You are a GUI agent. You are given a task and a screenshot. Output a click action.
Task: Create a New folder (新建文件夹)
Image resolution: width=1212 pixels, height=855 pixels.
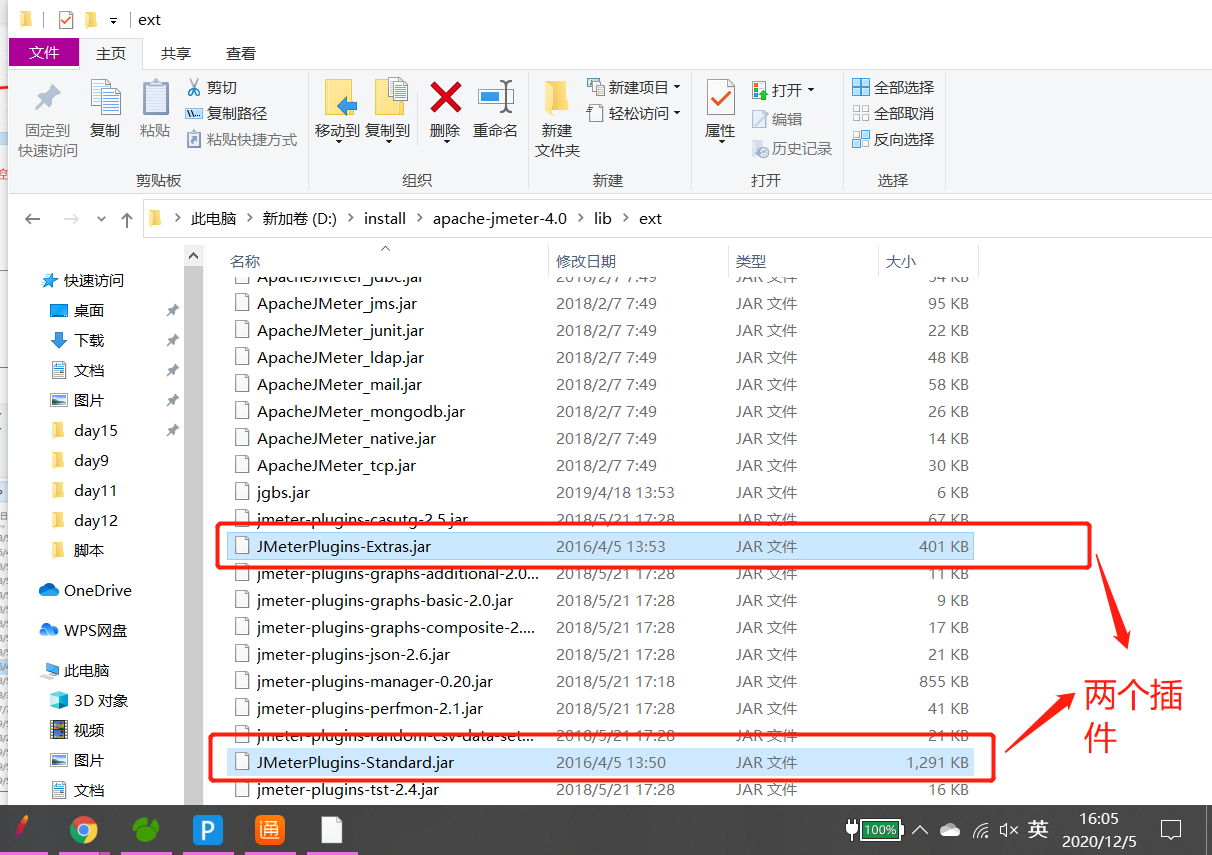point(557,118)
